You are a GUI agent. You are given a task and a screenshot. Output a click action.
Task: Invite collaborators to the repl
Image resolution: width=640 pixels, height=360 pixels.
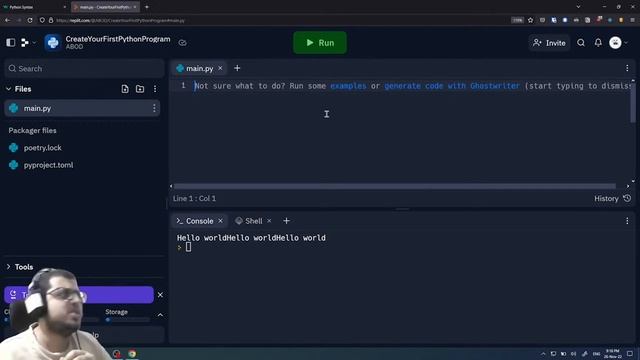coord(549,43)
